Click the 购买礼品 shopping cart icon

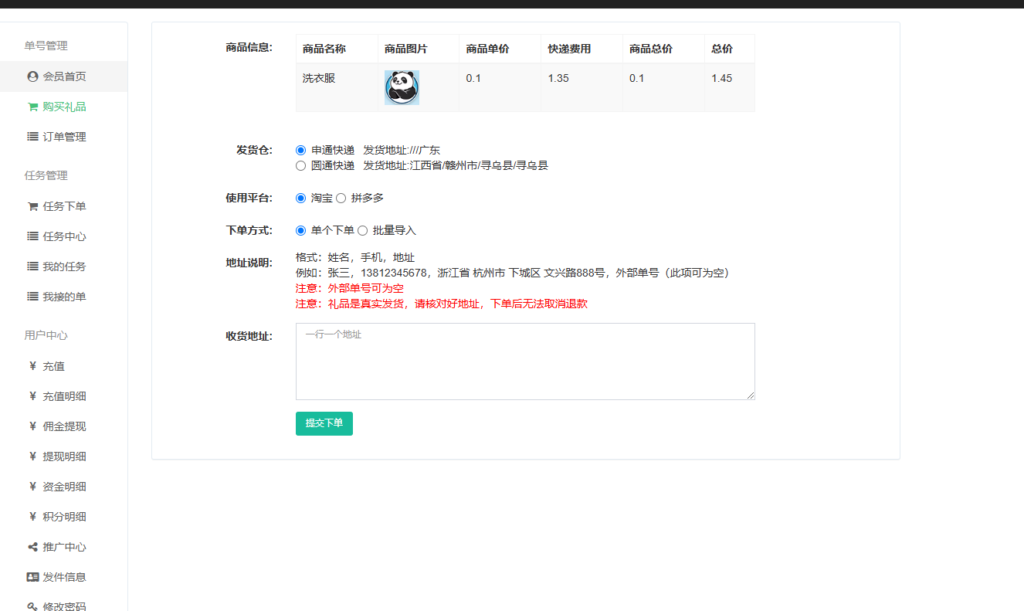click(x=33, y=106)
